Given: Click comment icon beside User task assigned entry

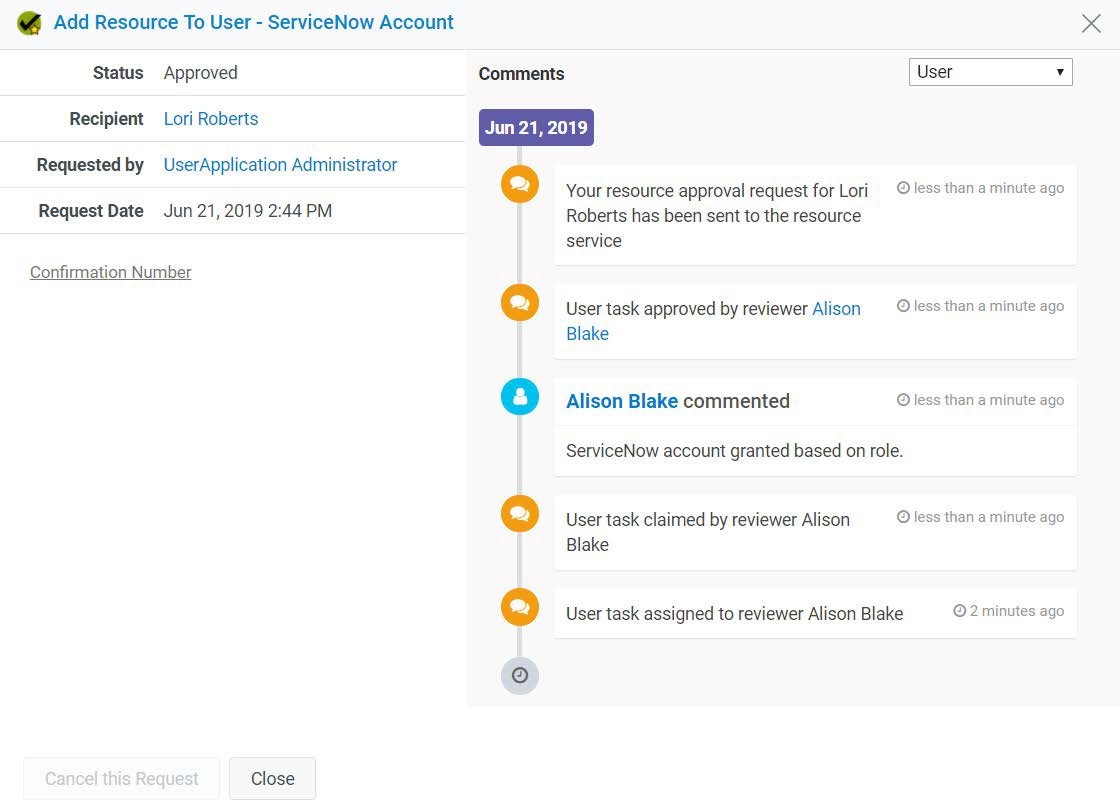Looking at the screenshot, I should tap(520, 607).
